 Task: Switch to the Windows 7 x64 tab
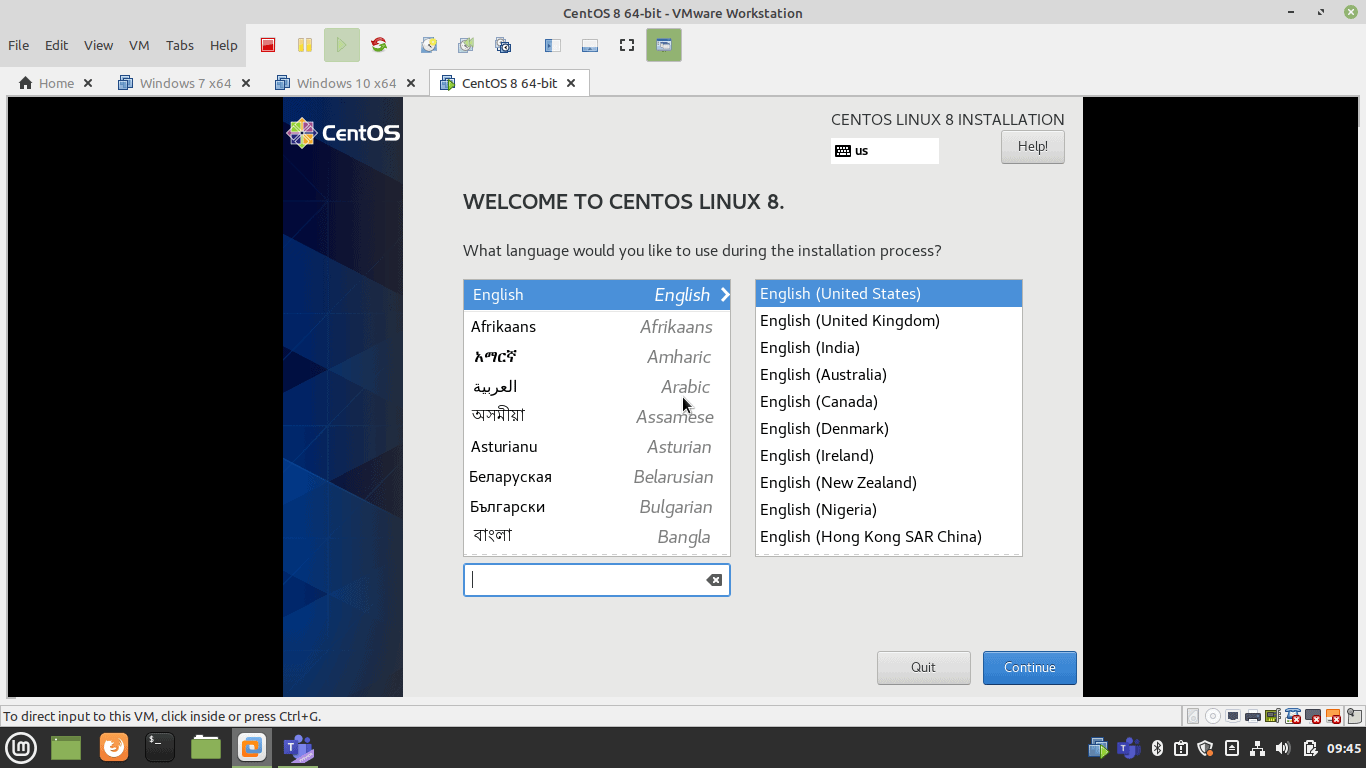point(185,83)
